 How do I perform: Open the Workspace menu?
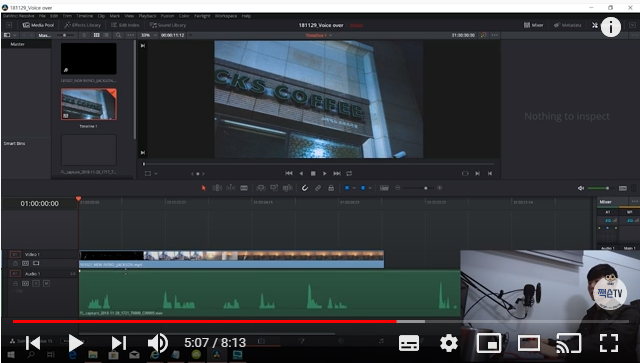click(226, 16)
